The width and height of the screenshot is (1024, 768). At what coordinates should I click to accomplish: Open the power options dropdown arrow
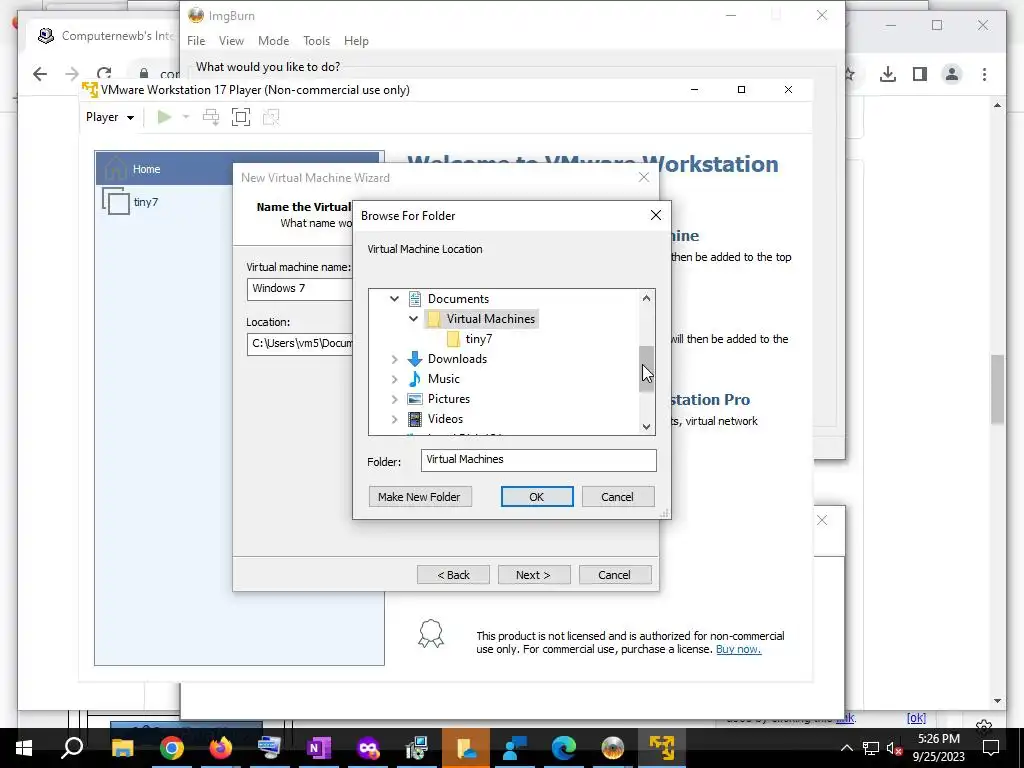pos(186,117)
